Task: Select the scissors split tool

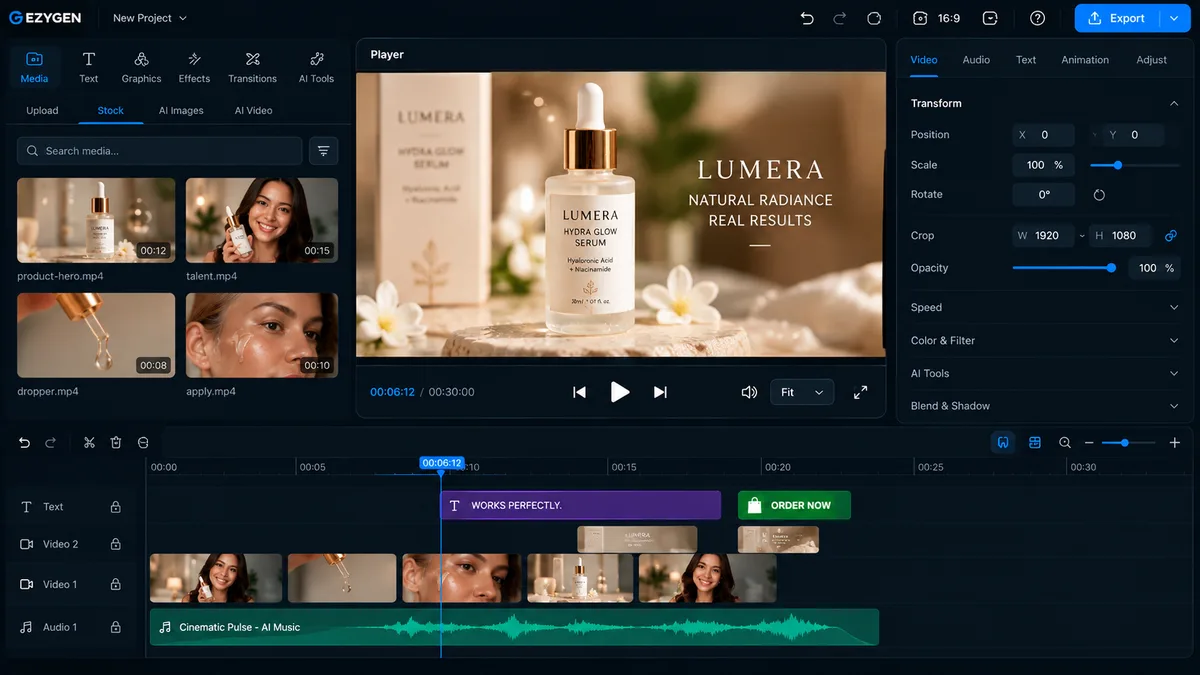Action: pos(89,442)
